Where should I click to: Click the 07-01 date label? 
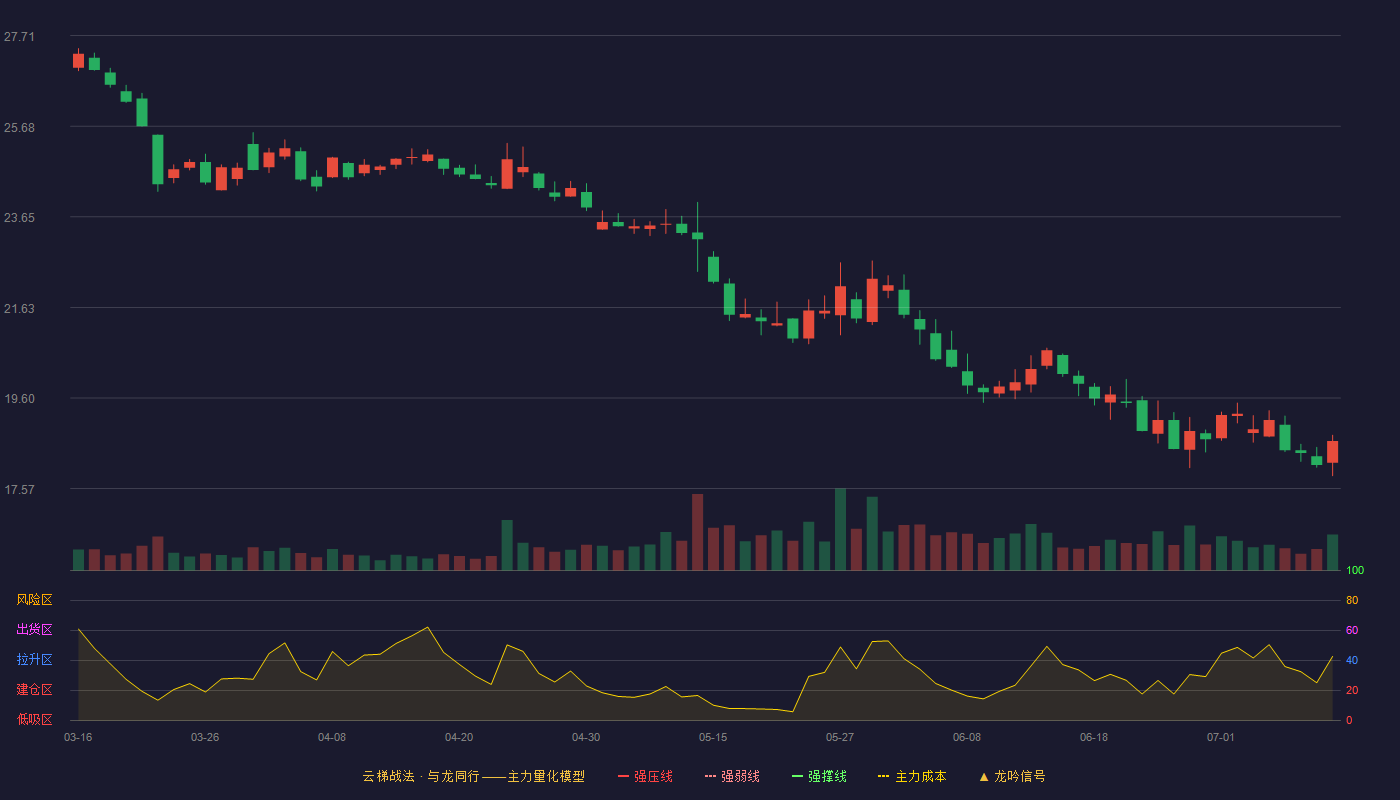(x=1221, y=737)
